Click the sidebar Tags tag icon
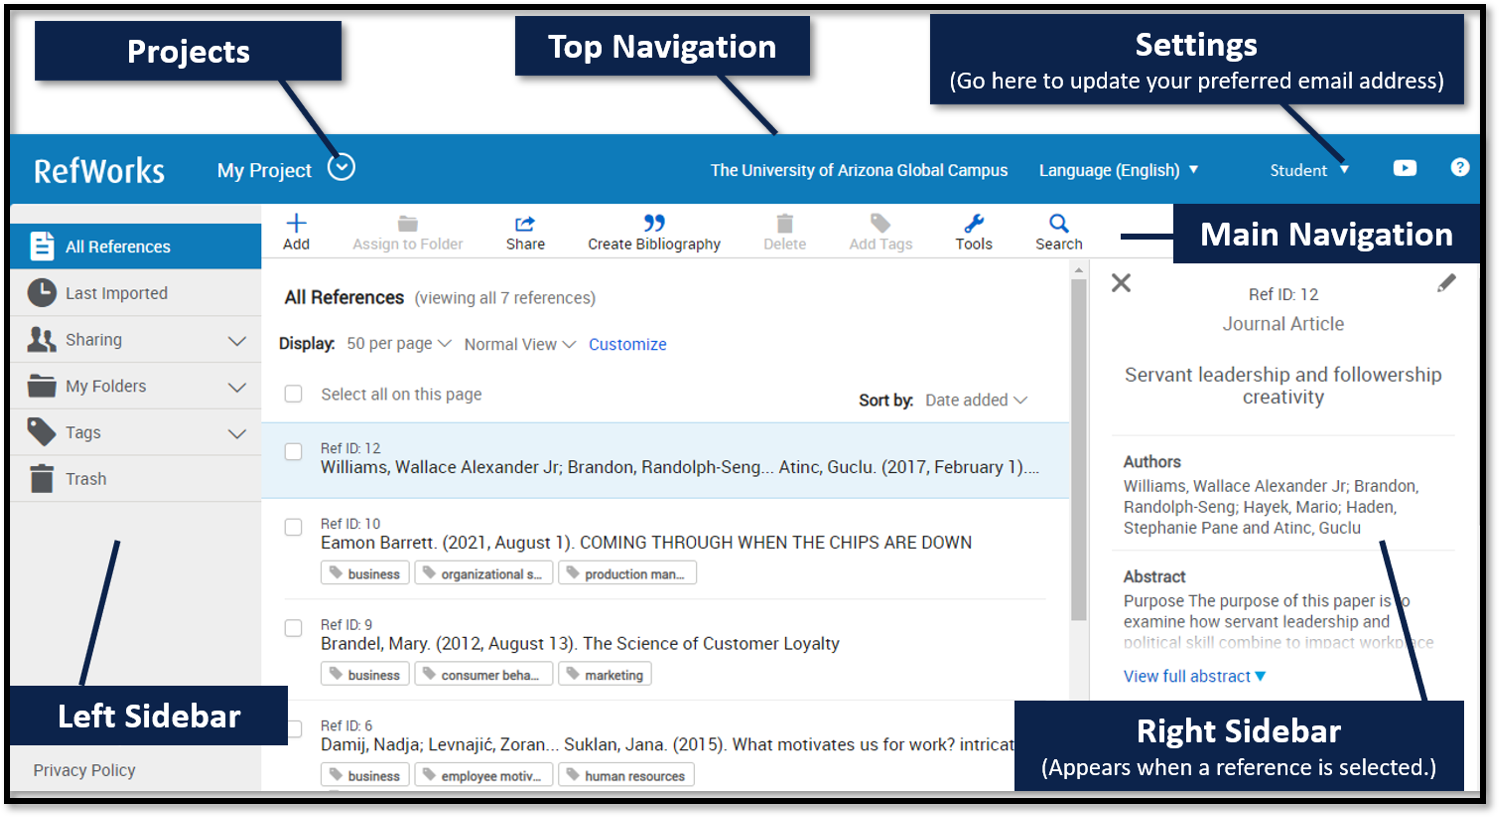The image size is (1499, 817). 42,432
